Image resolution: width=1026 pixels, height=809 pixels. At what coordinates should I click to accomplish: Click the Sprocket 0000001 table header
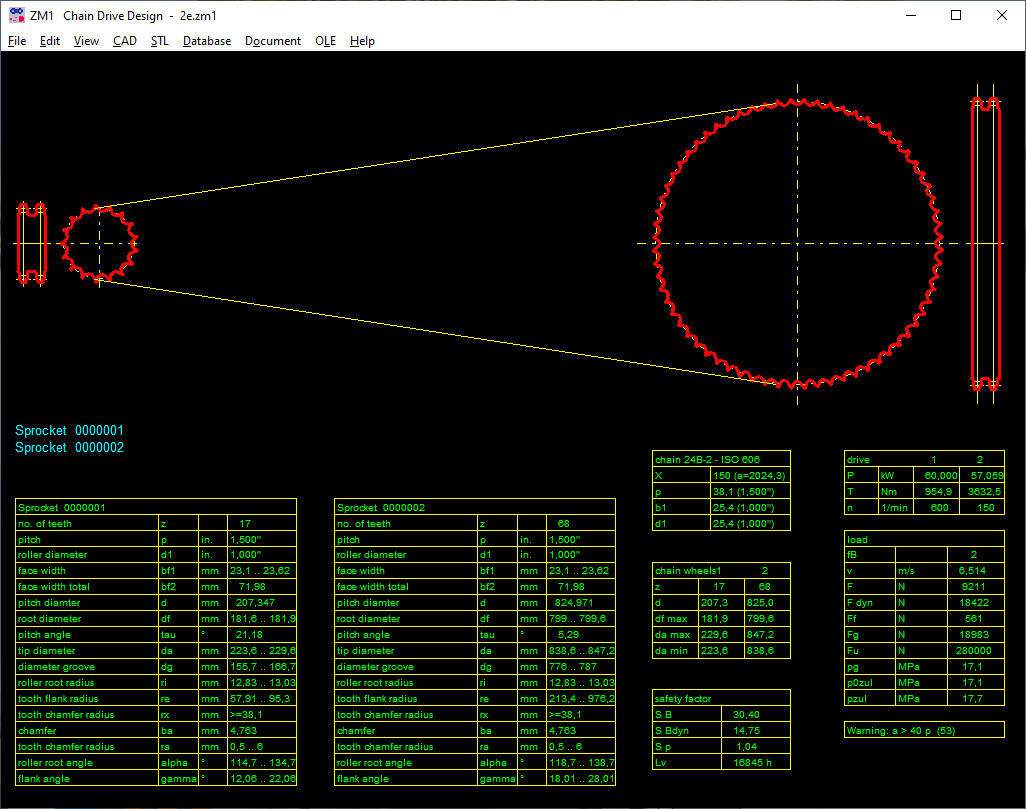[61, 507]
